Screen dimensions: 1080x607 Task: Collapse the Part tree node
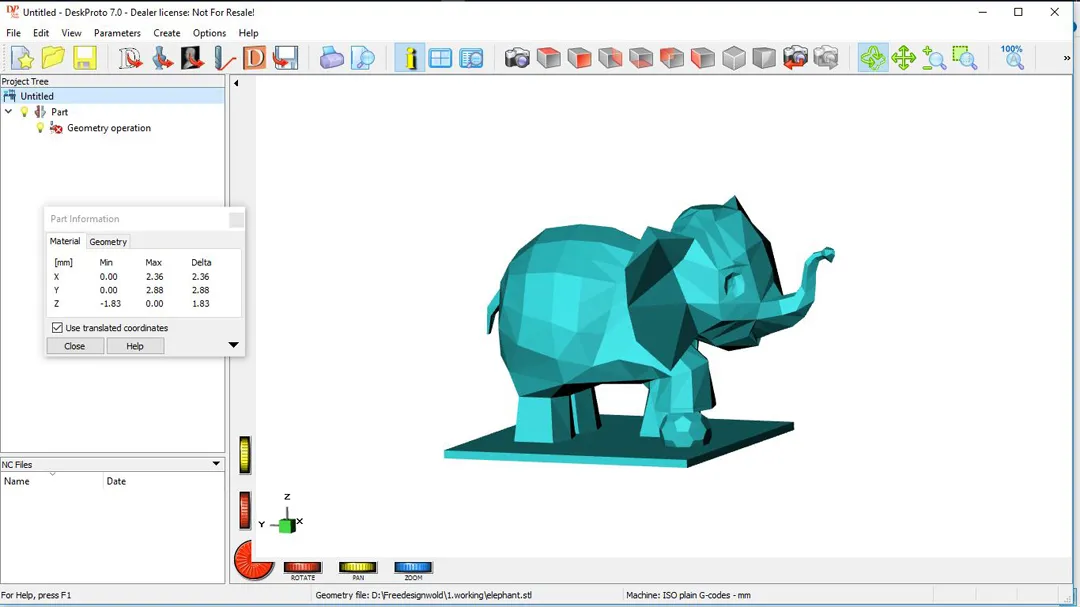click(9, 112)
